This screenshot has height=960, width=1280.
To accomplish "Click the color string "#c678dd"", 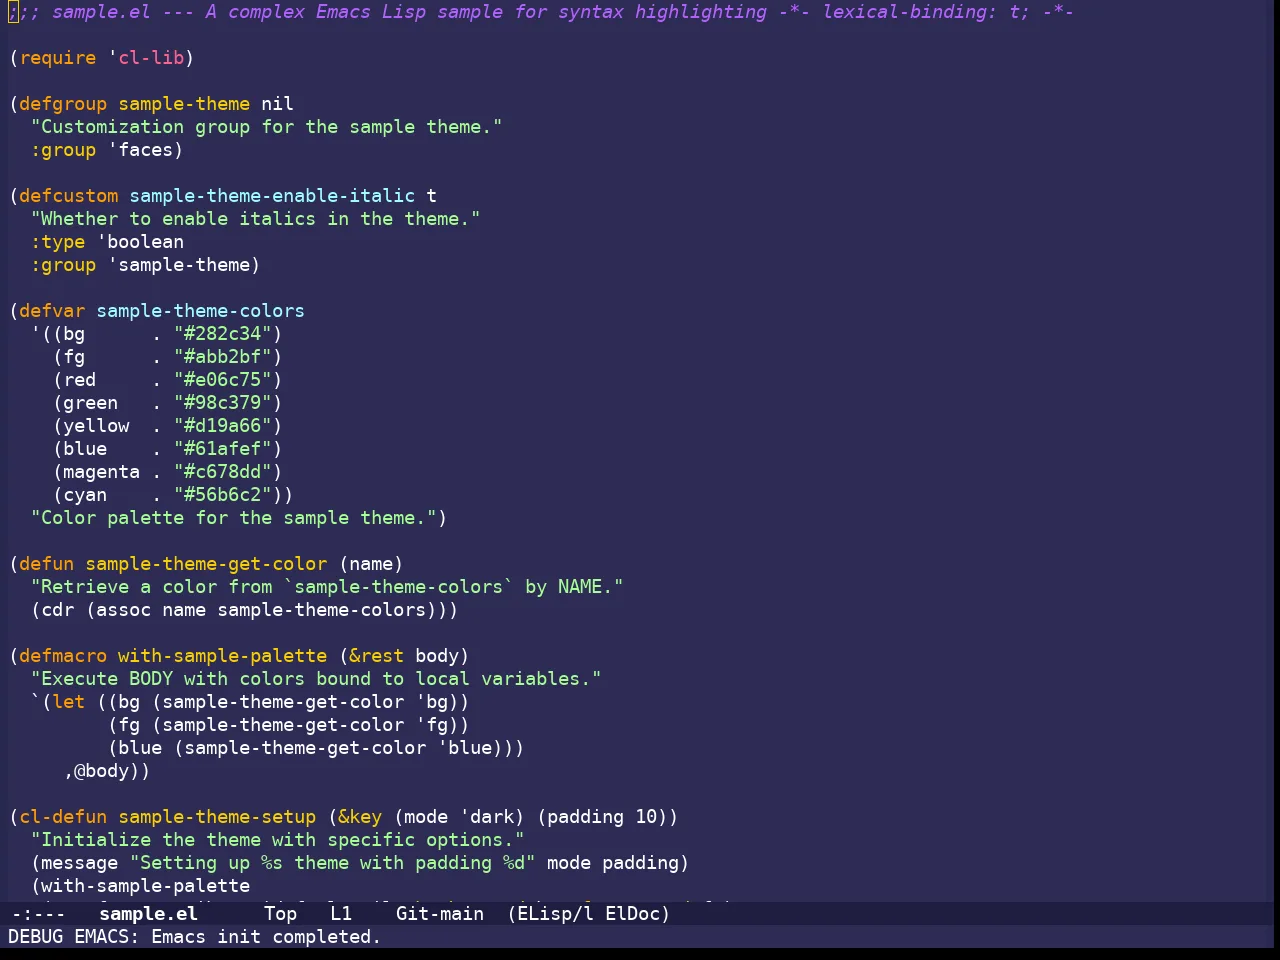I will click(223, 472).
